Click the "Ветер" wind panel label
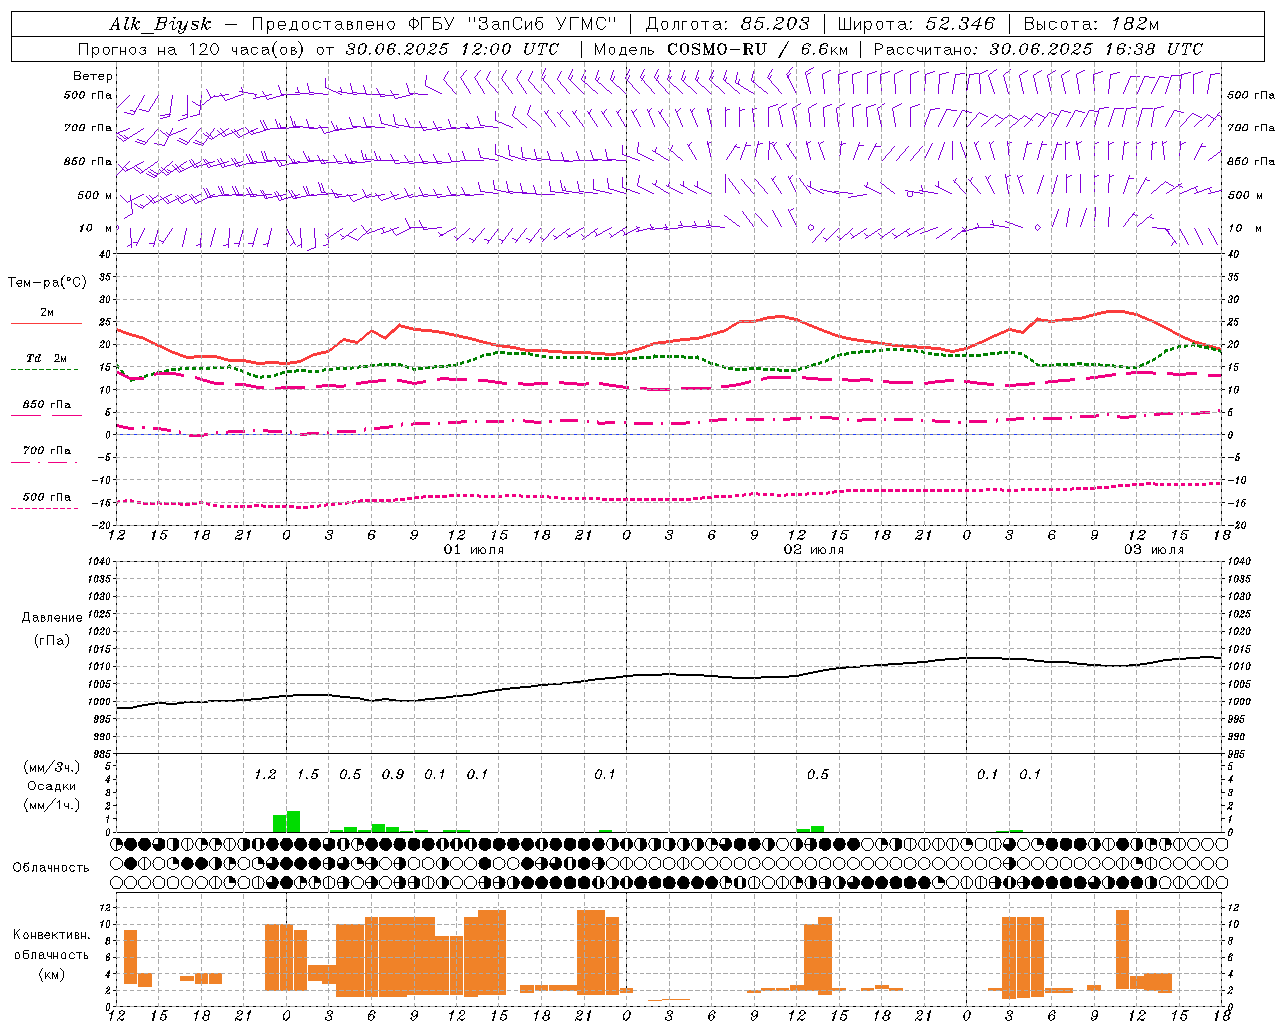The width and height of the screenshot is (1280, 1024). click(x=93, y=76)
